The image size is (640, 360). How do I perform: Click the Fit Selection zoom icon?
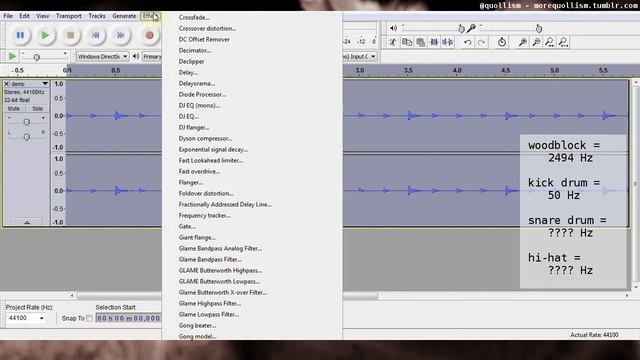(550, 42)
